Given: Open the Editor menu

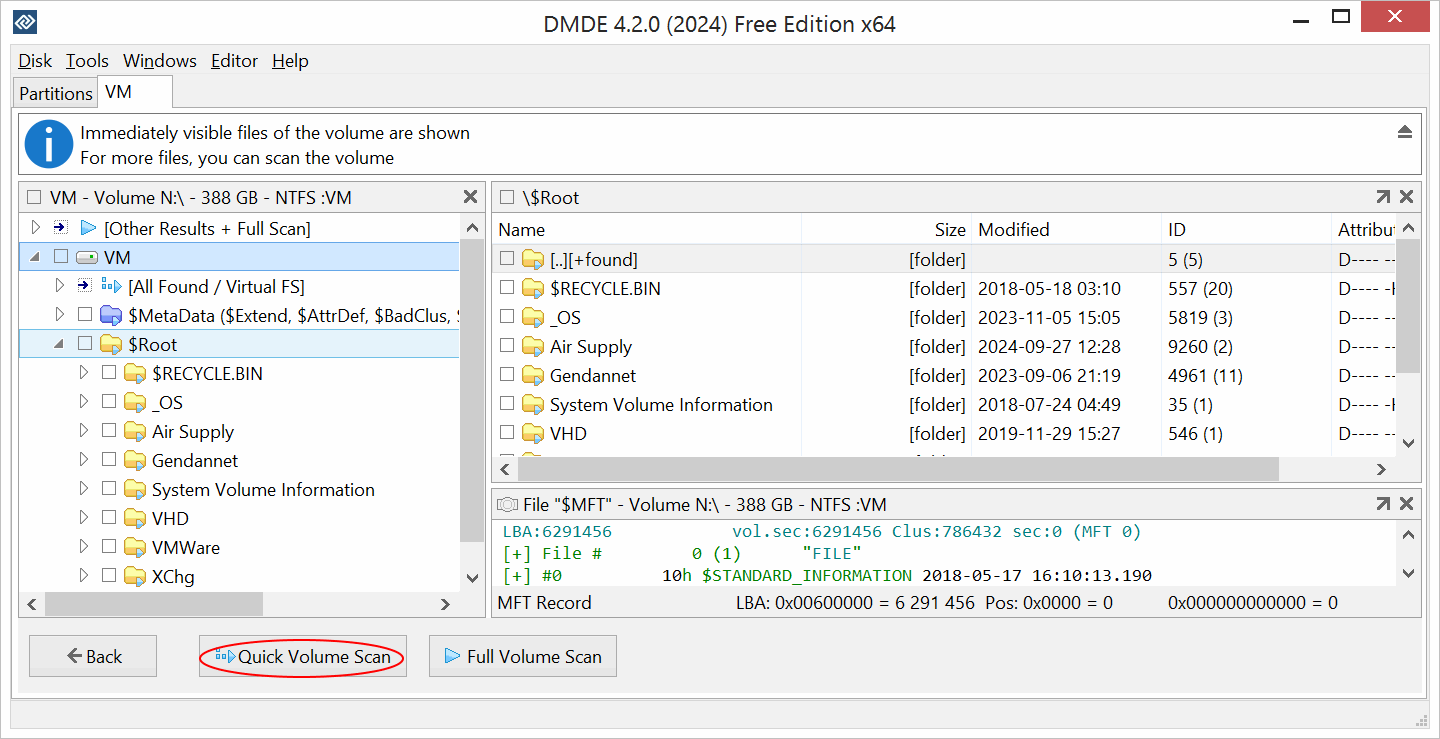Looking at the screenshot, I should pyautogui.click(x=234, y=61).
